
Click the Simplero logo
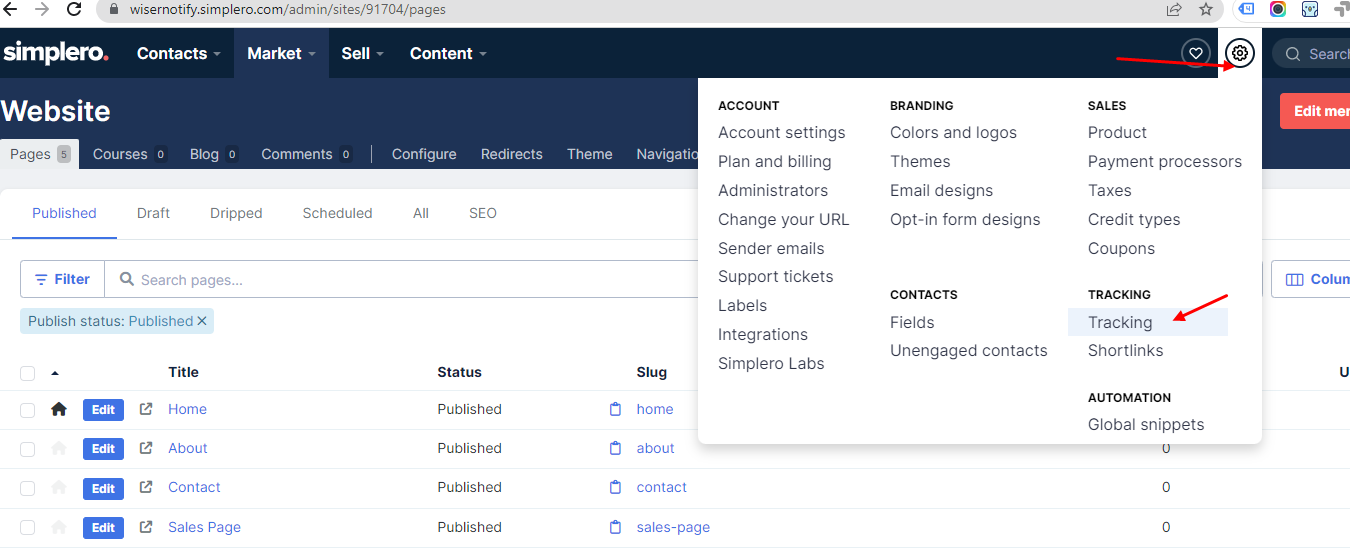coord(55,53)
